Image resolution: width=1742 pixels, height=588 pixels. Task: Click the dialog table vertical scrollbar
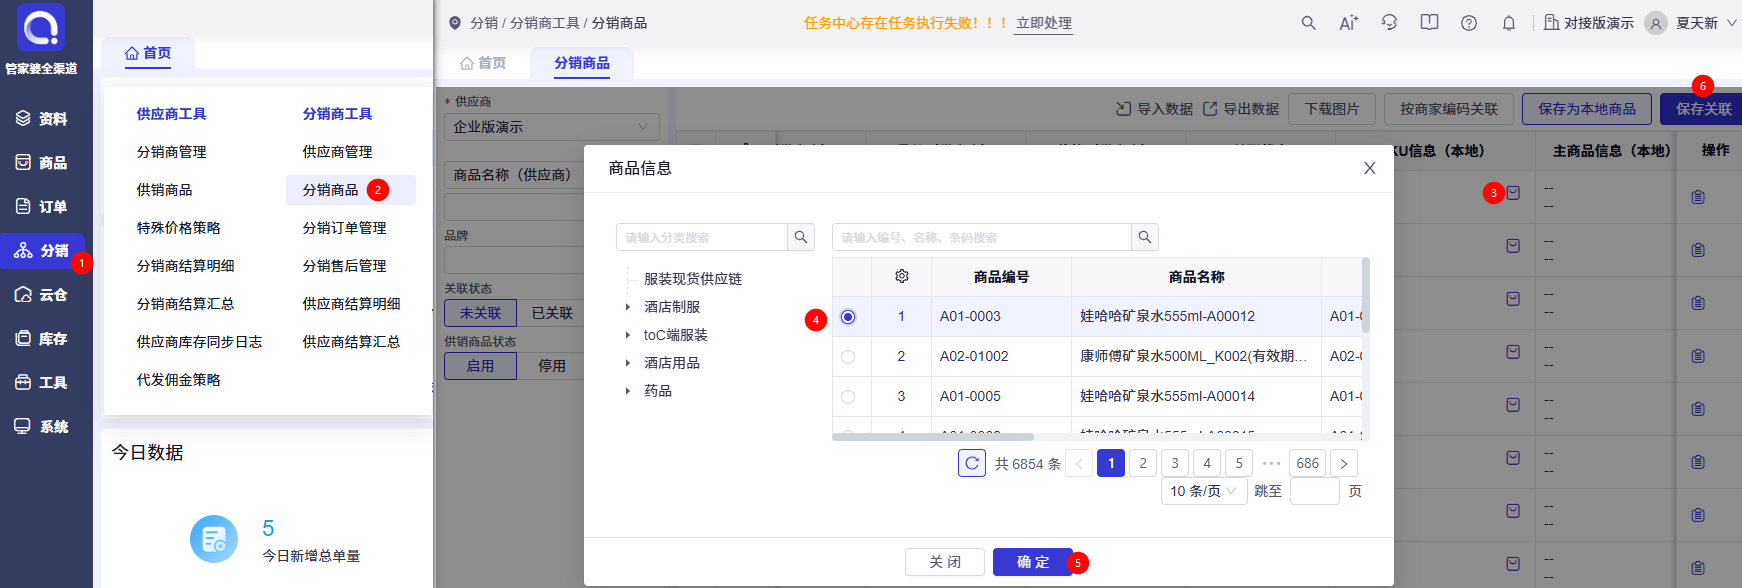tap(1366, 295)
